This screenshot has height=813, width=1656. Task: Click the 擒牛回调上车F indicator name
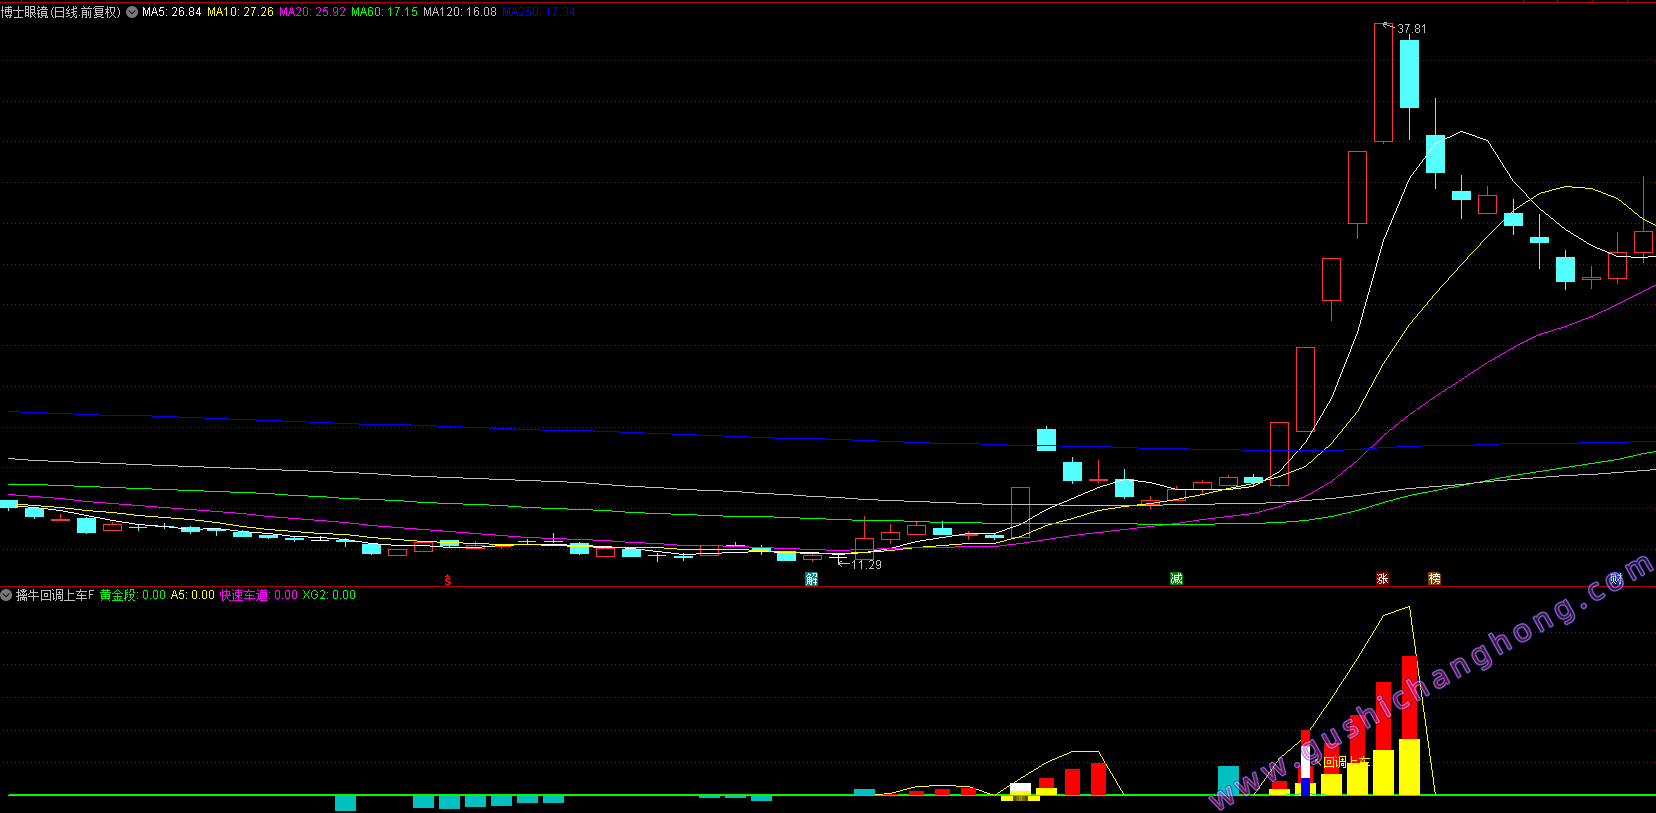pyautogui.click(x=55, y=595)
